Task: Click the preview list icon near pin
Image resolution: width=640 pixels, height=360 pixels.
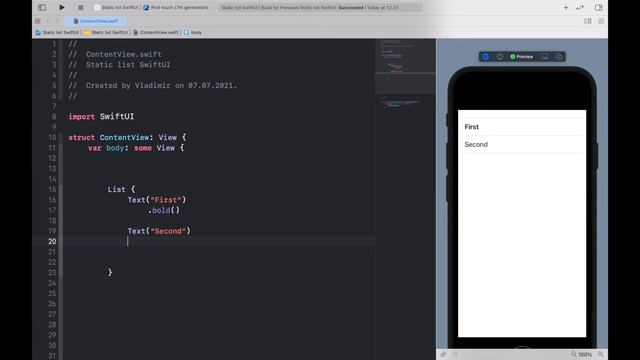Action: [x=455, y=355]
